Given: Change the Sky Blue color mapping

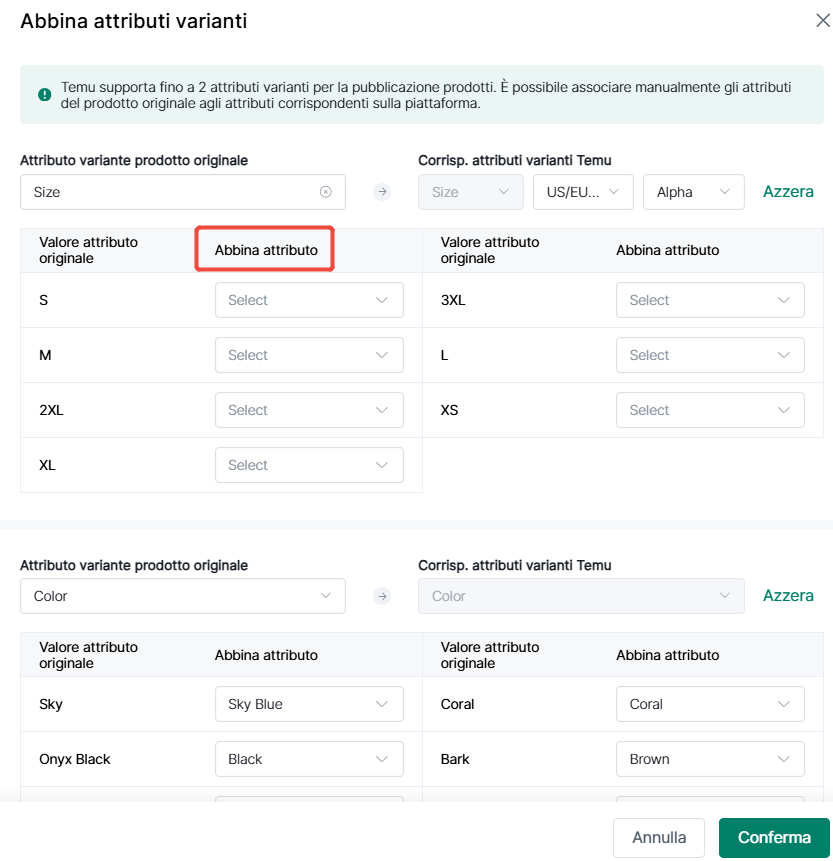Looking at the screenshot, I should tap(309, 704).
